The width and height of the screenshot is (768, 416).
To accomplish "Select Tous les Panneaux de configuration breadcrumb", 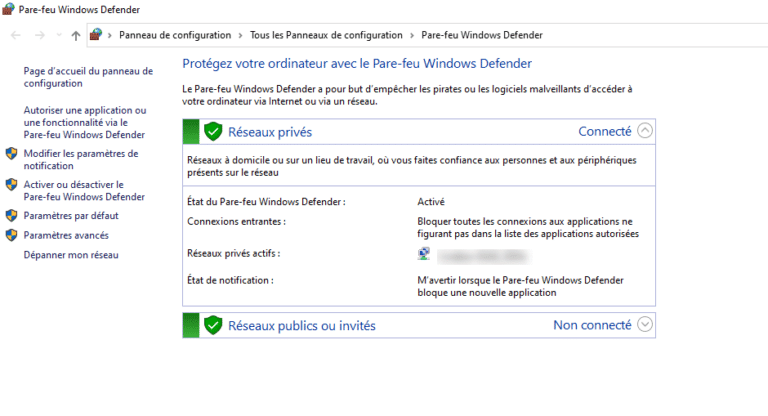I will click(x=326, y=35).
